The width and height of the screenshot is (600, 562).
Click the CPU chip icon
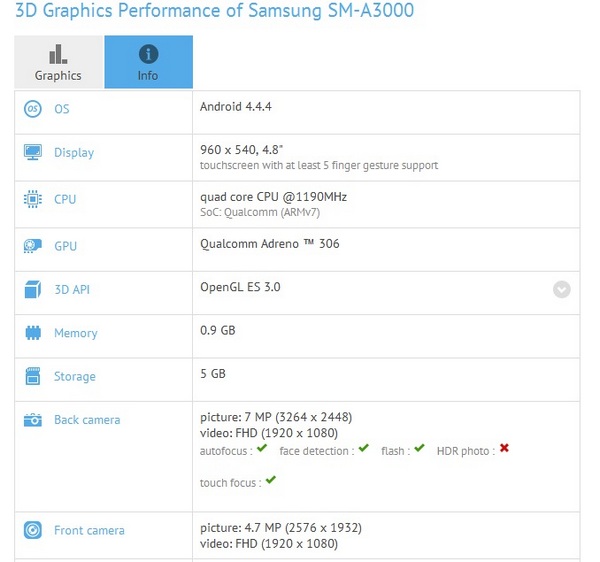pos(33,199)
